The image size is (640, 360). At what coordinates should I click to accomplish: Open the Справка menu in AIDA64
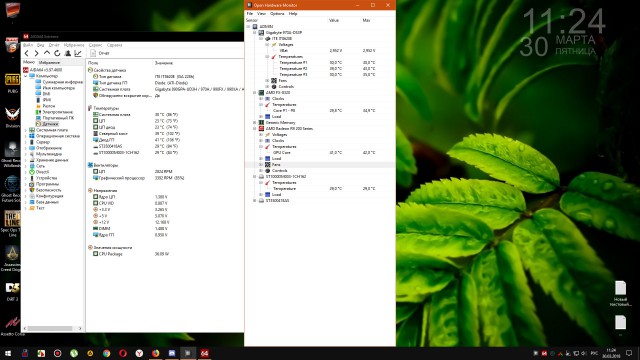pyautogui.click(x=115, y=45)
